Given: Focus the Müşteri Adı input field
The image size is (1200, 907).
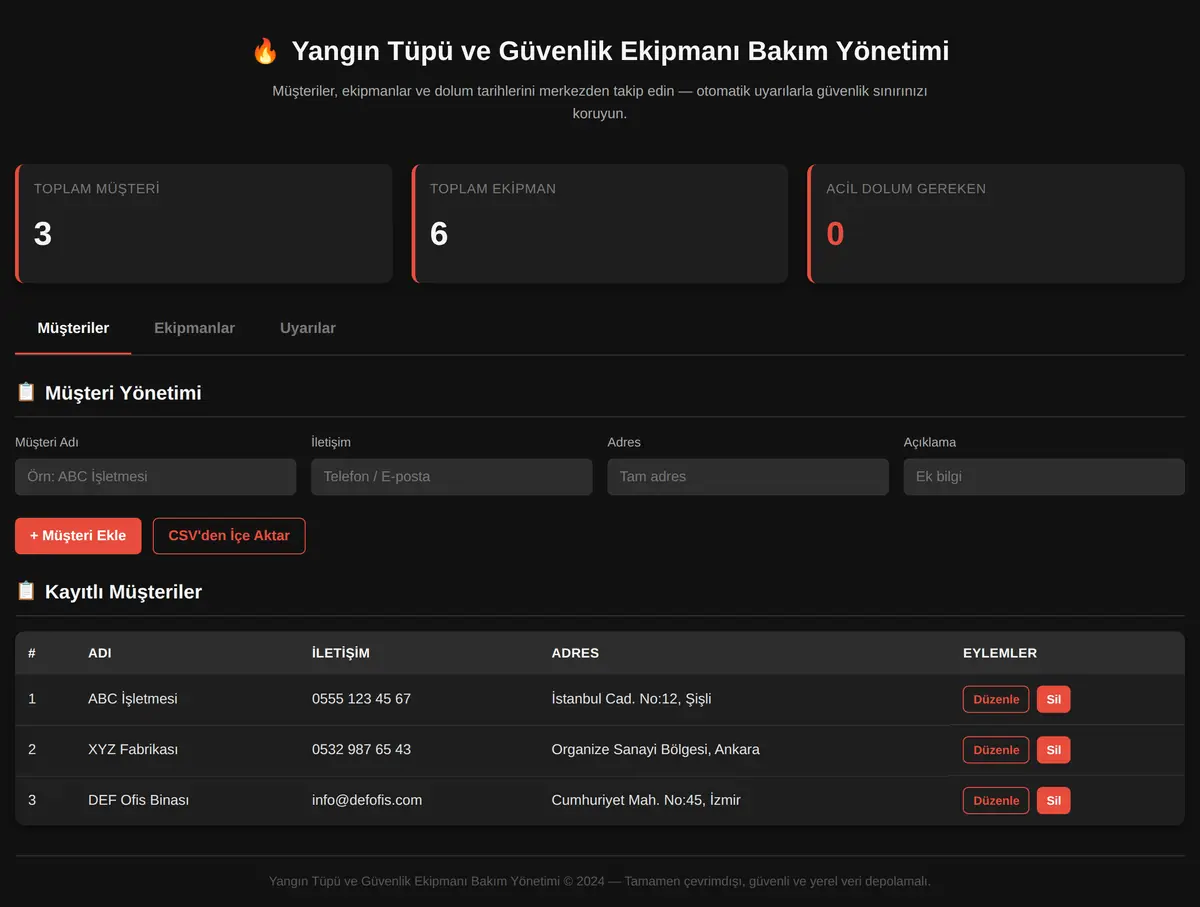Looking at the screenshot, I should (156, 477).
